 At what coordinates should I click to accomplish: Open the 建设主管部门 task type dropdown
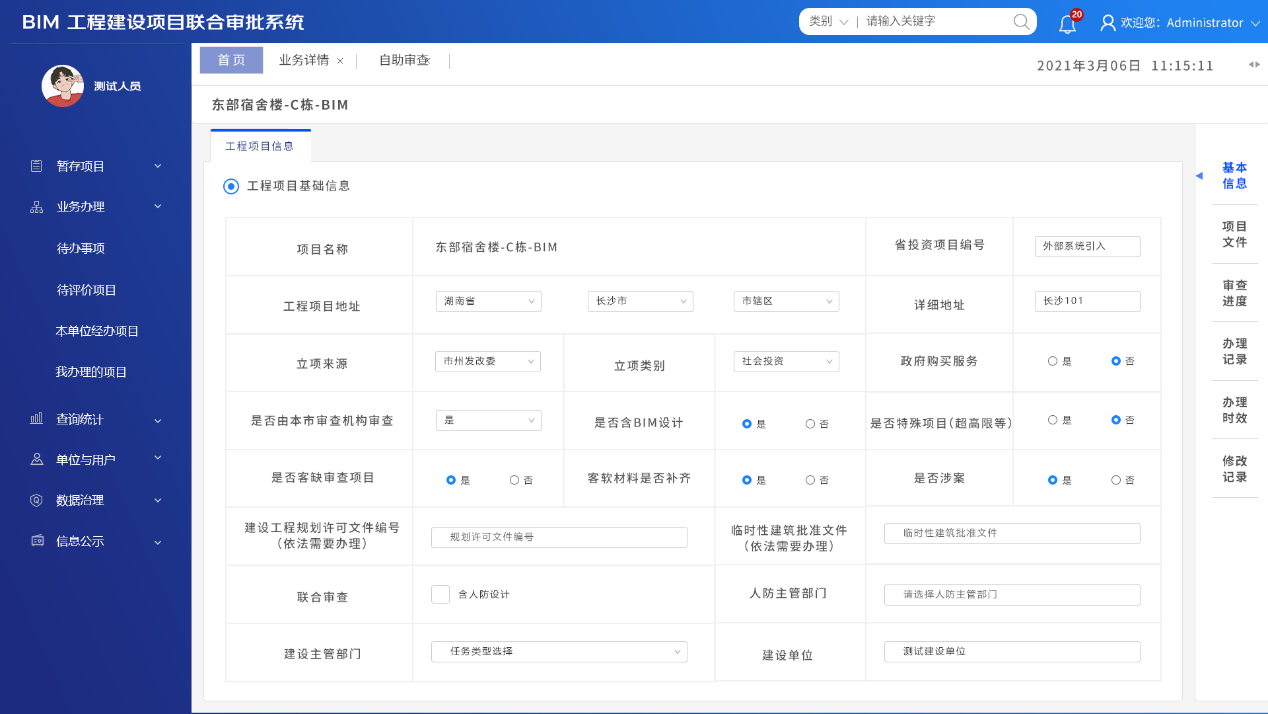559,651
